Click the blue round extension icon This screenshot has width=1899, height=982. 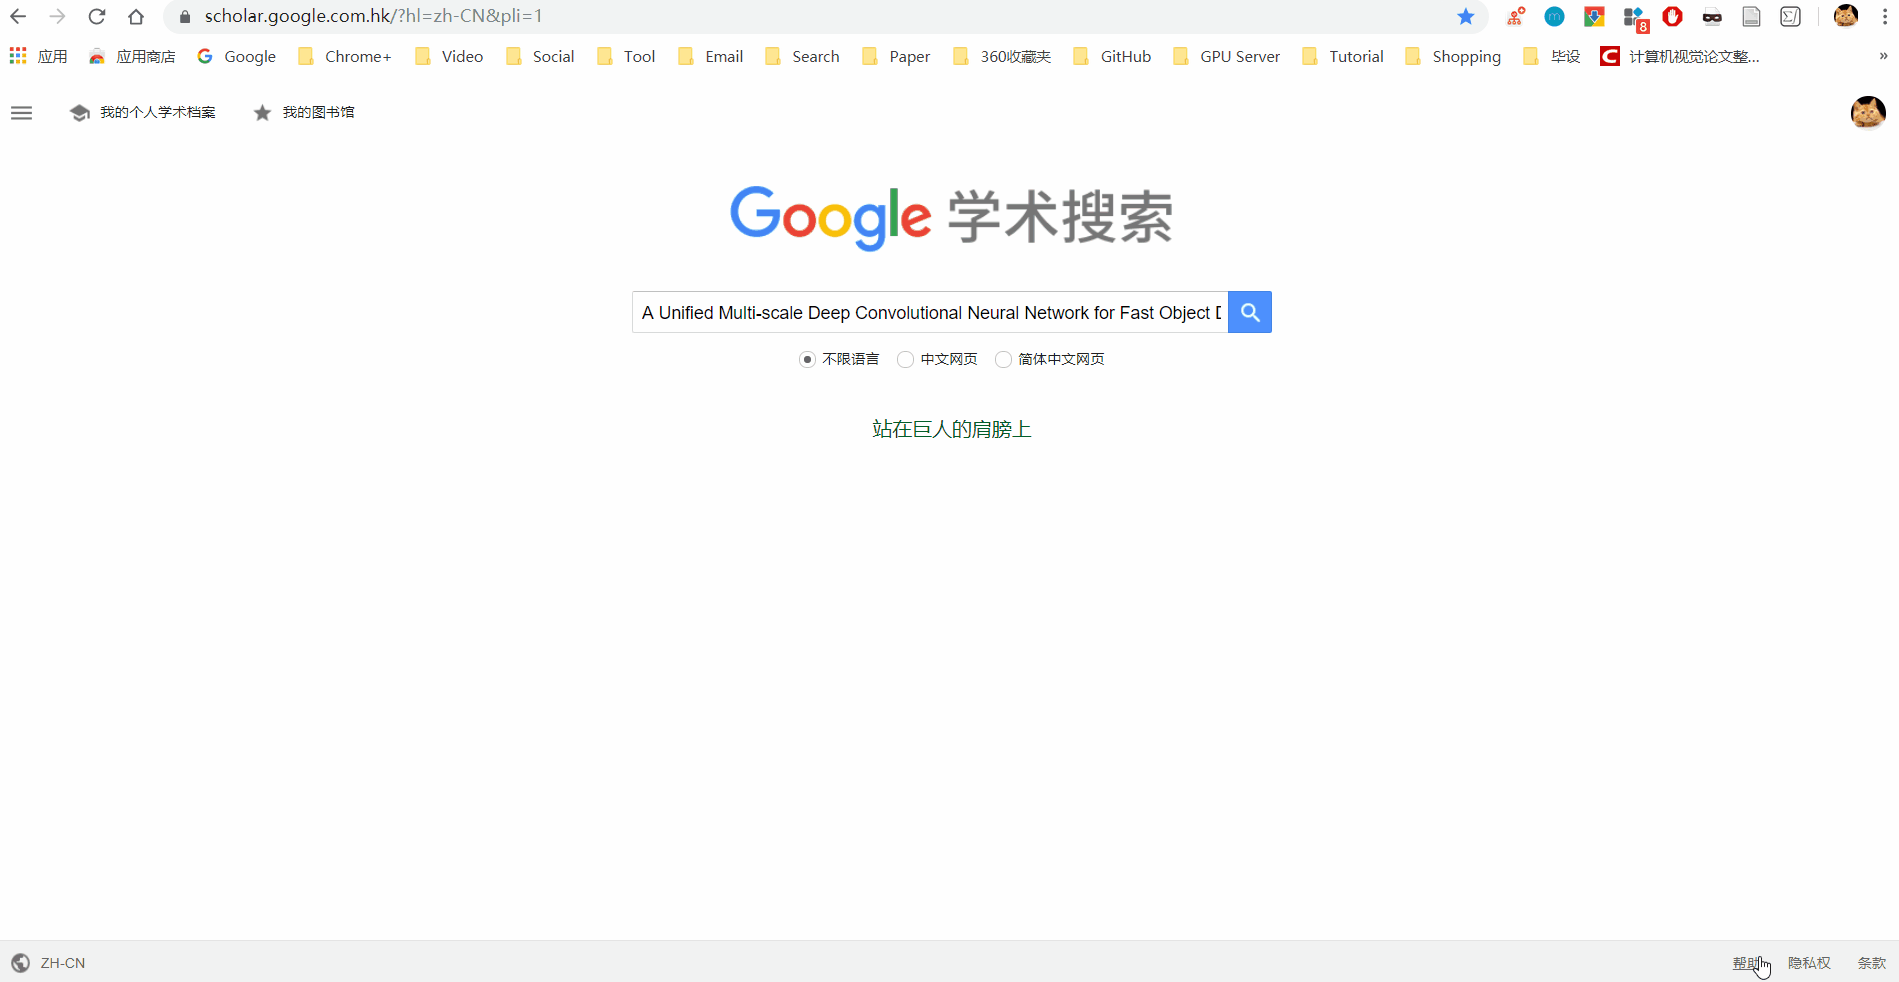coord(1554,16)
